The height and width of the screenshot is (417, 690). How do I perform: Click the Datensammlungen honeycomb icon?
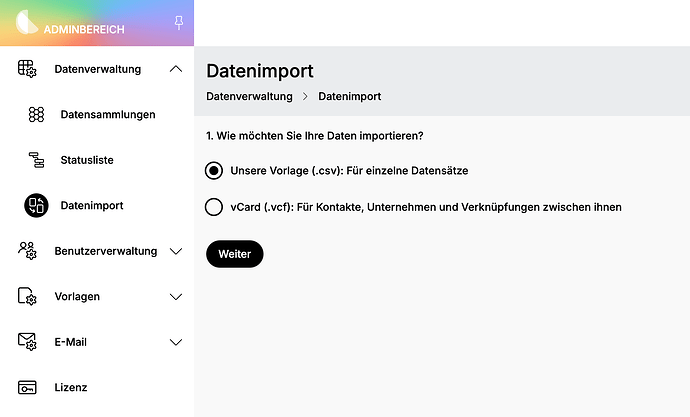(37, 114)
